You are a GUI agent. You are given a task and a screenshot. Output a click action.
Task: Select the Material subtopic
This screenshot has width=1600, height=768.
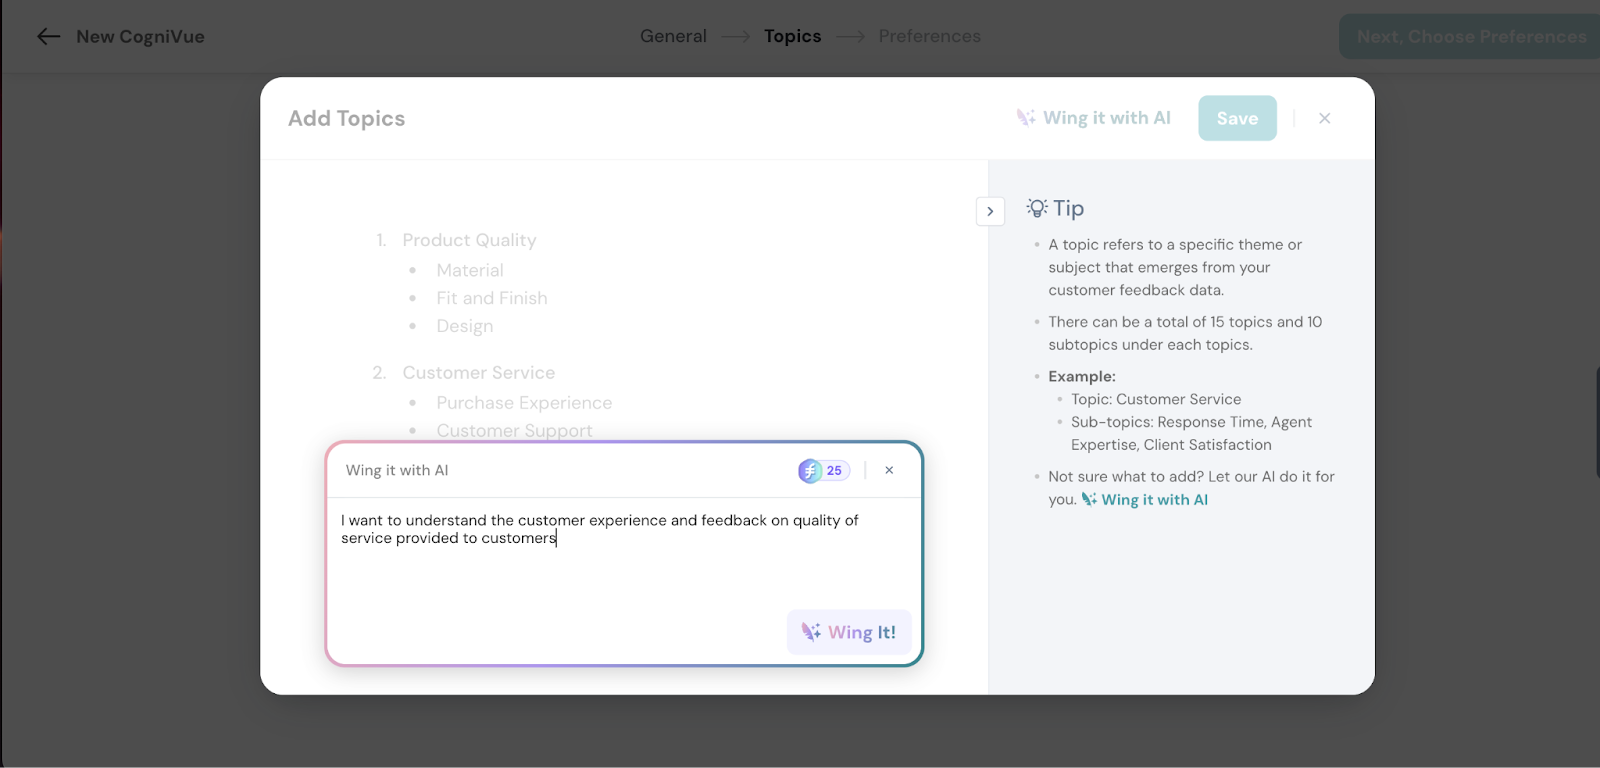[x=470, y=270]
